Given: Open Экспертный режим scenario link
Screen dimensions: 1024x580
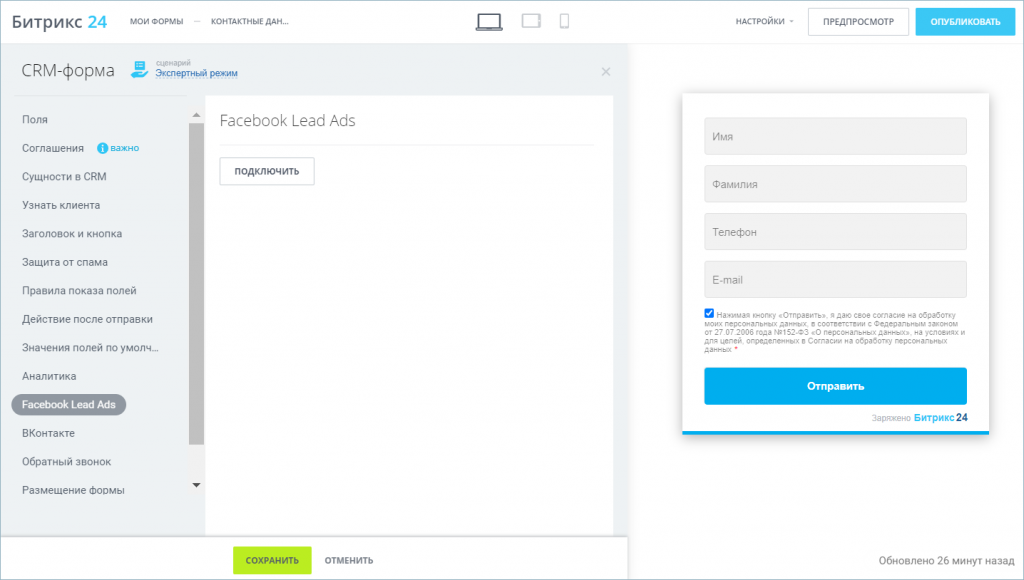Looking at the screenshot, I should pyautogui.click(x=197, y=73).
